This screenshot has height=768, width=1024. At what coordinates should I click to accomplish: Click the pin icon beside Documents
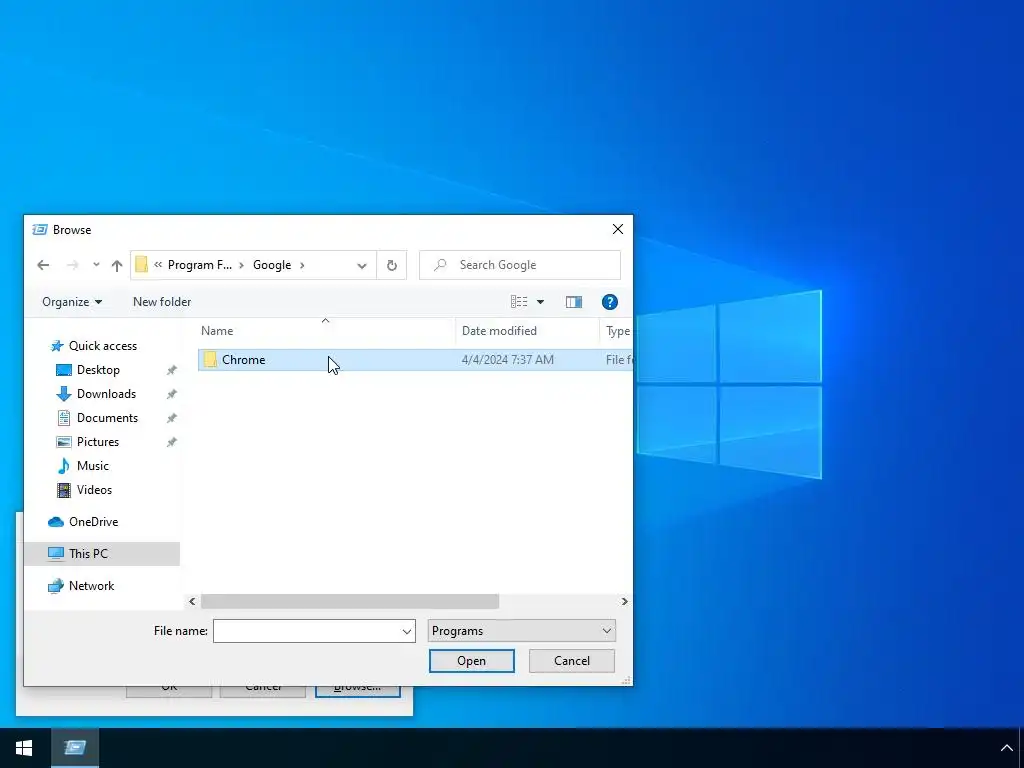click(171, 418)
